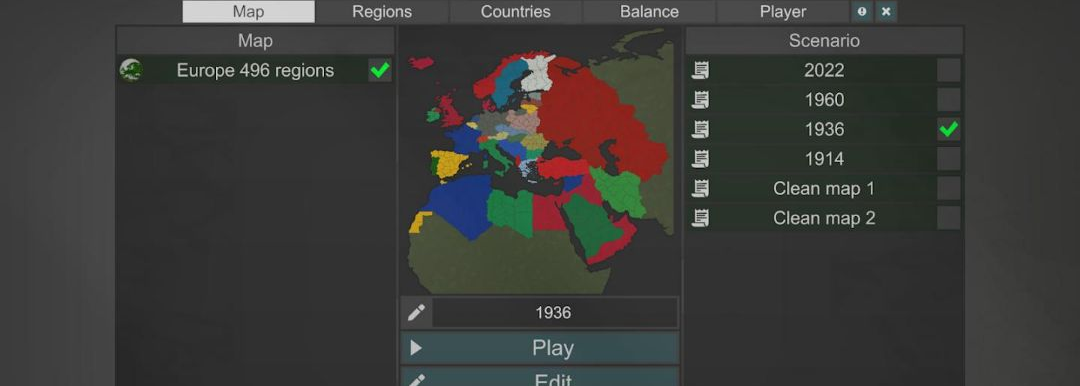Select the Europe 496 regions map row

(x=255, y=70)
